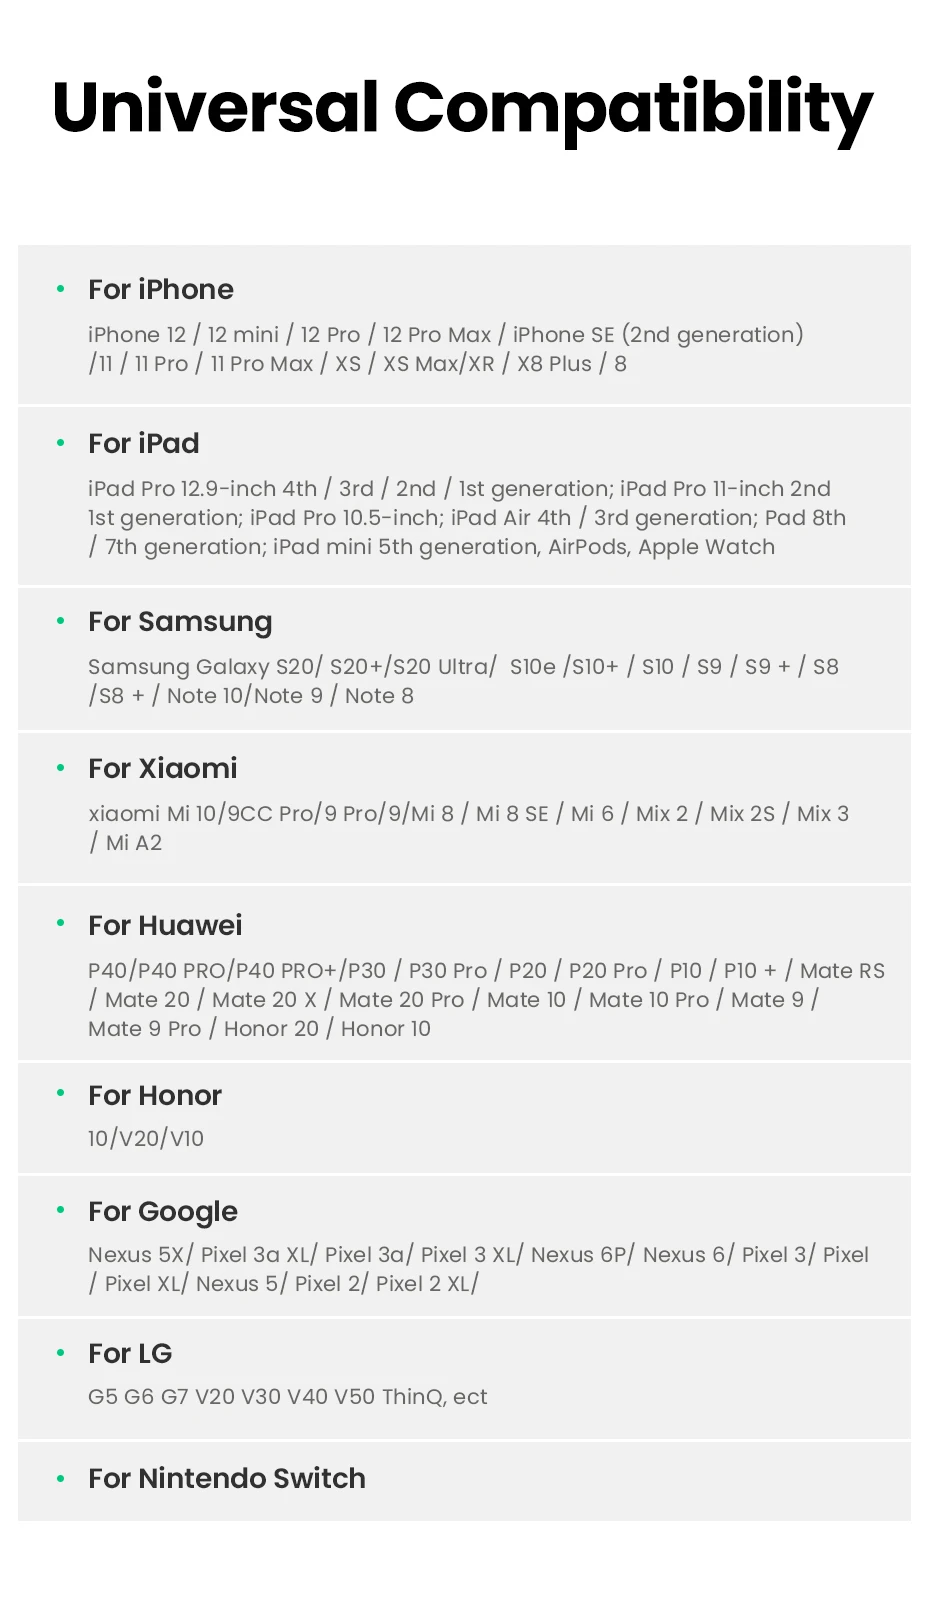Click the For Xiaomi heading
This screenshot has width=930, height=1624.
click(x=163, y=768)
